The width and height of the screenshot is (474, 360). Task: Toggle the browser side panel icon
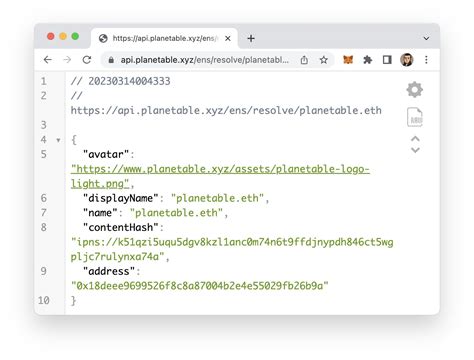pos(387,60)
